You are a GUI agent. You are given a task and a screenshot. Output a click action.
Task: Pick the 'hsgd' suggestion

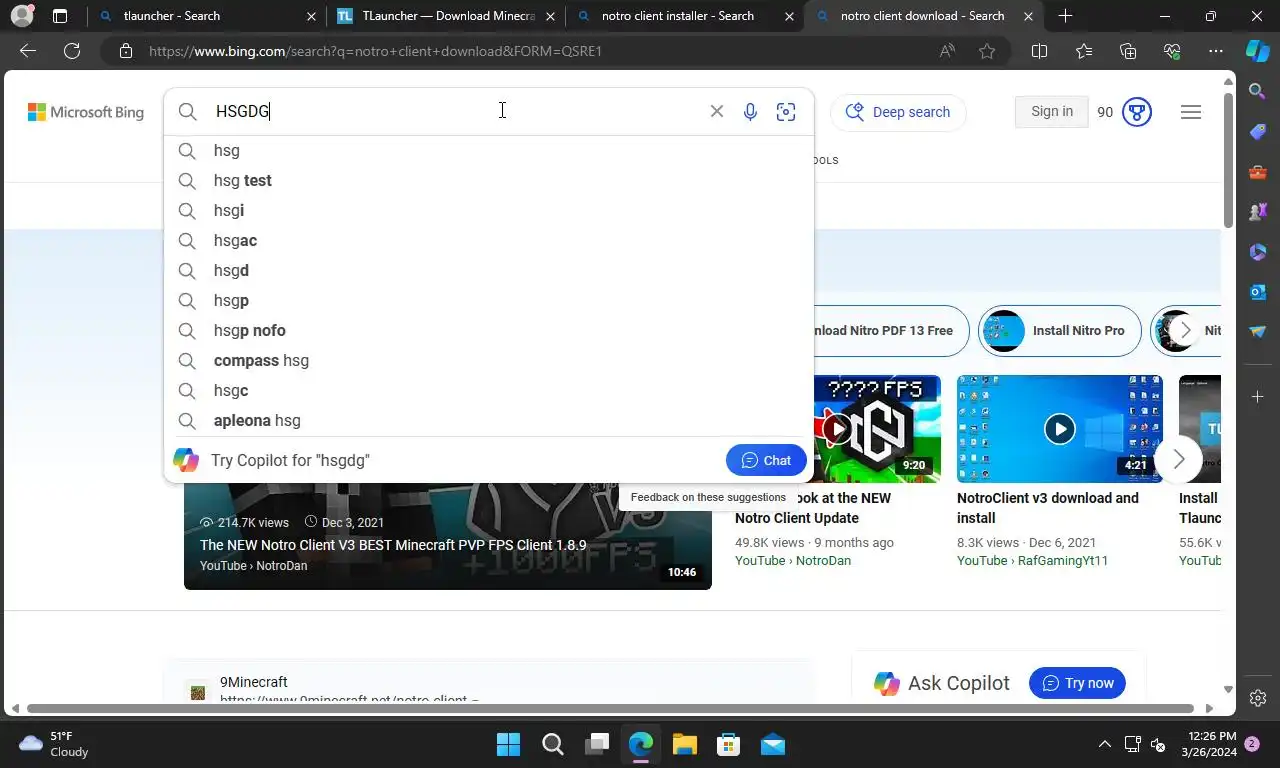click(x=489, y=270)
